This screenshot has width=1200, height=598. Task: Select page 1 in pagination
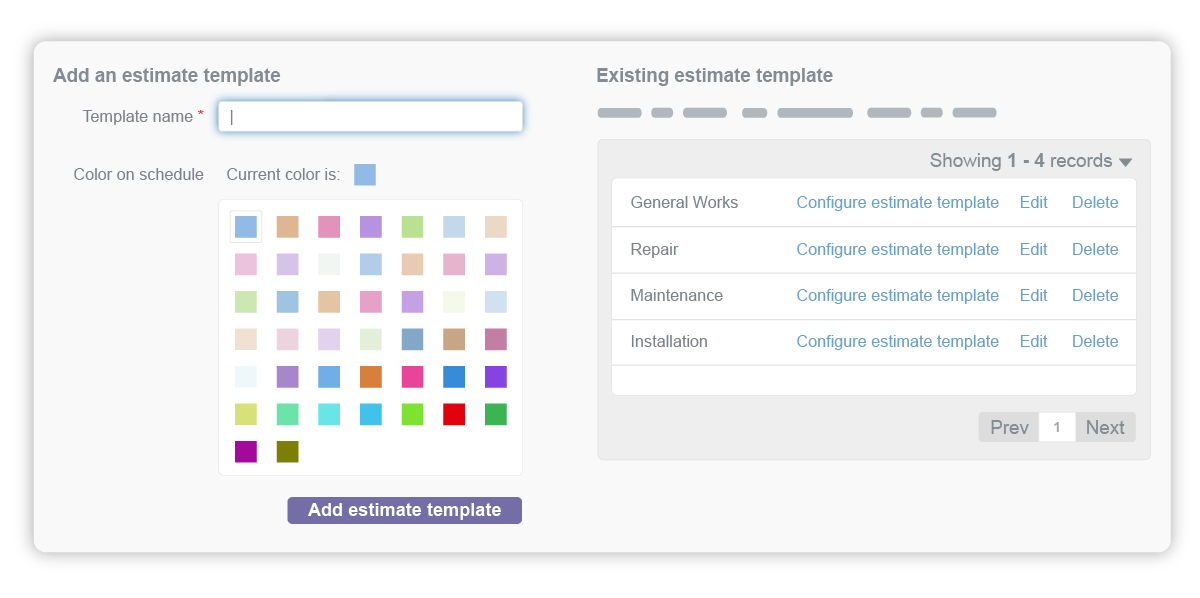(x=1057, y=427)
